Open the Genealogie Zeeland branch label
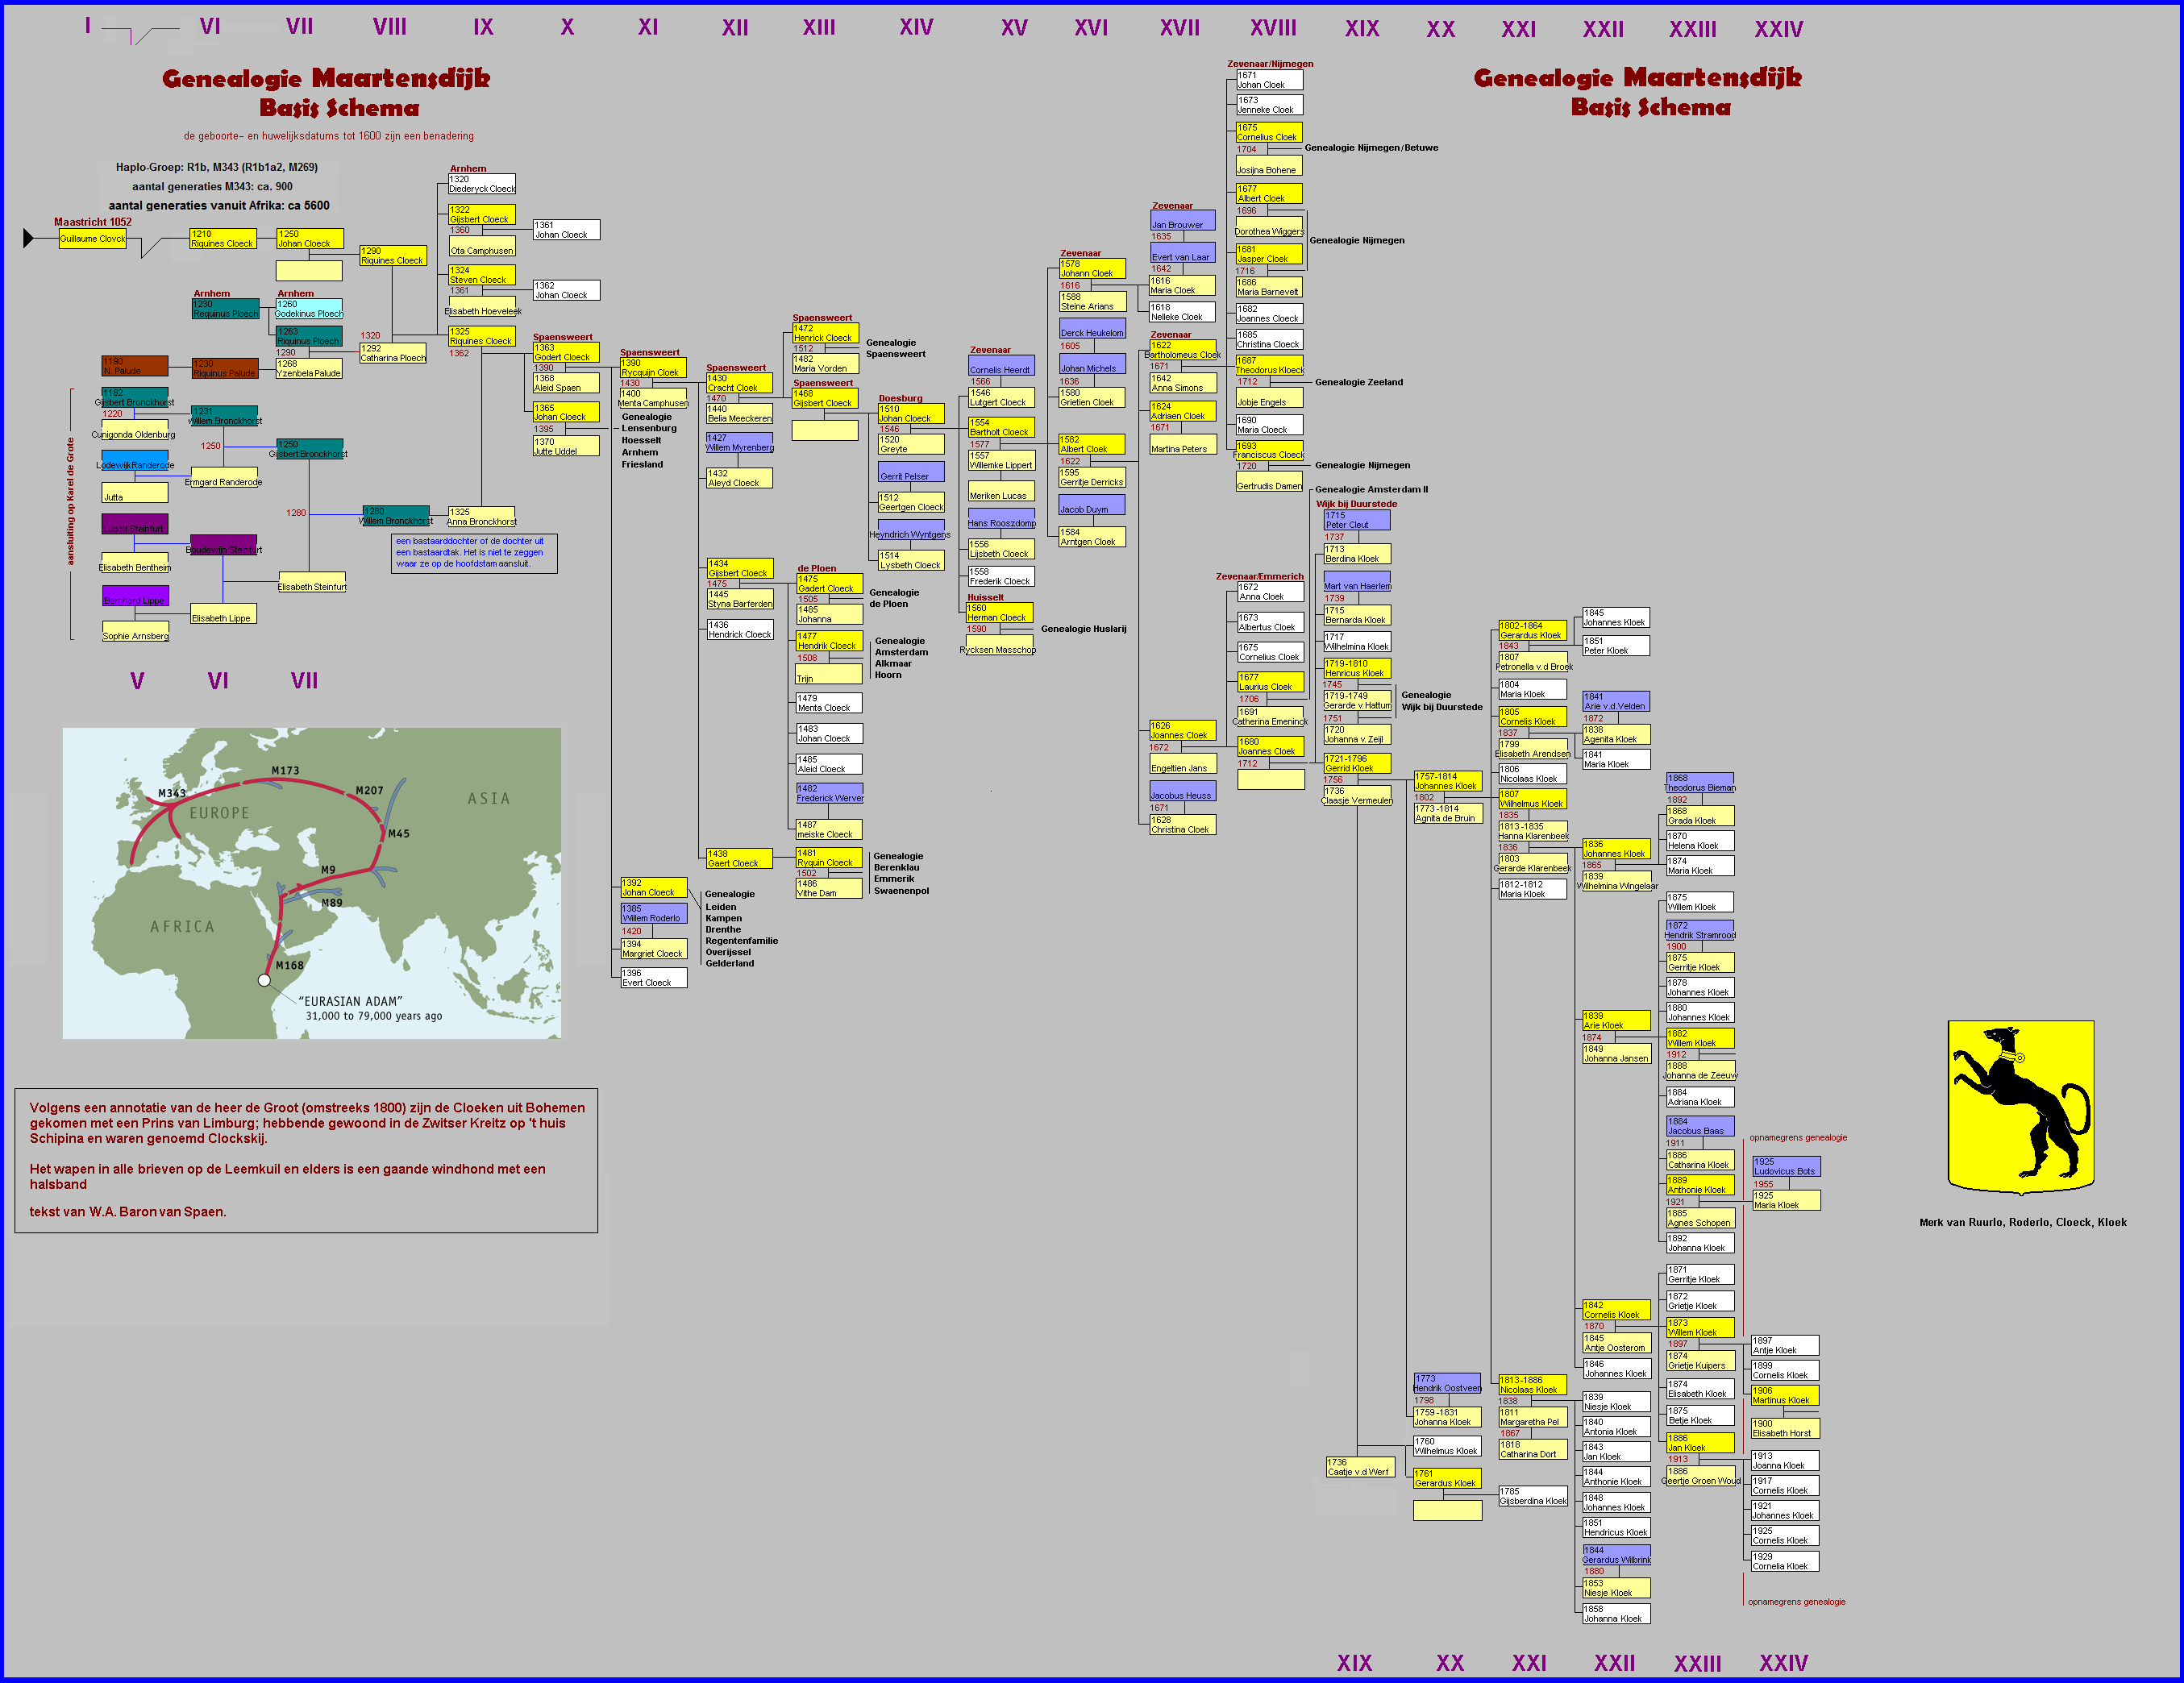 [x=1358, y=382]
